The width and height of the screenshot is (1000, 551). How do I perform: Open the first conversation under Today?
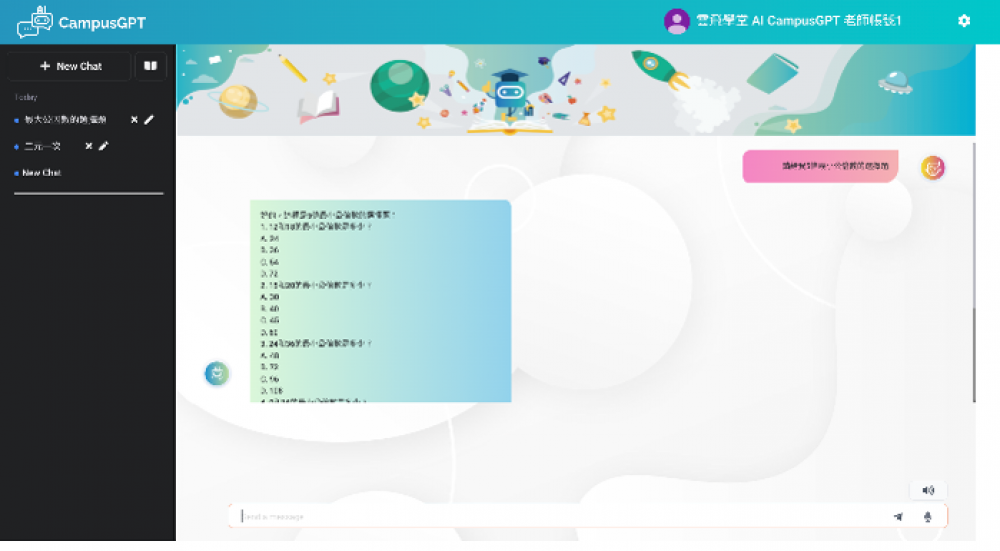65,120
